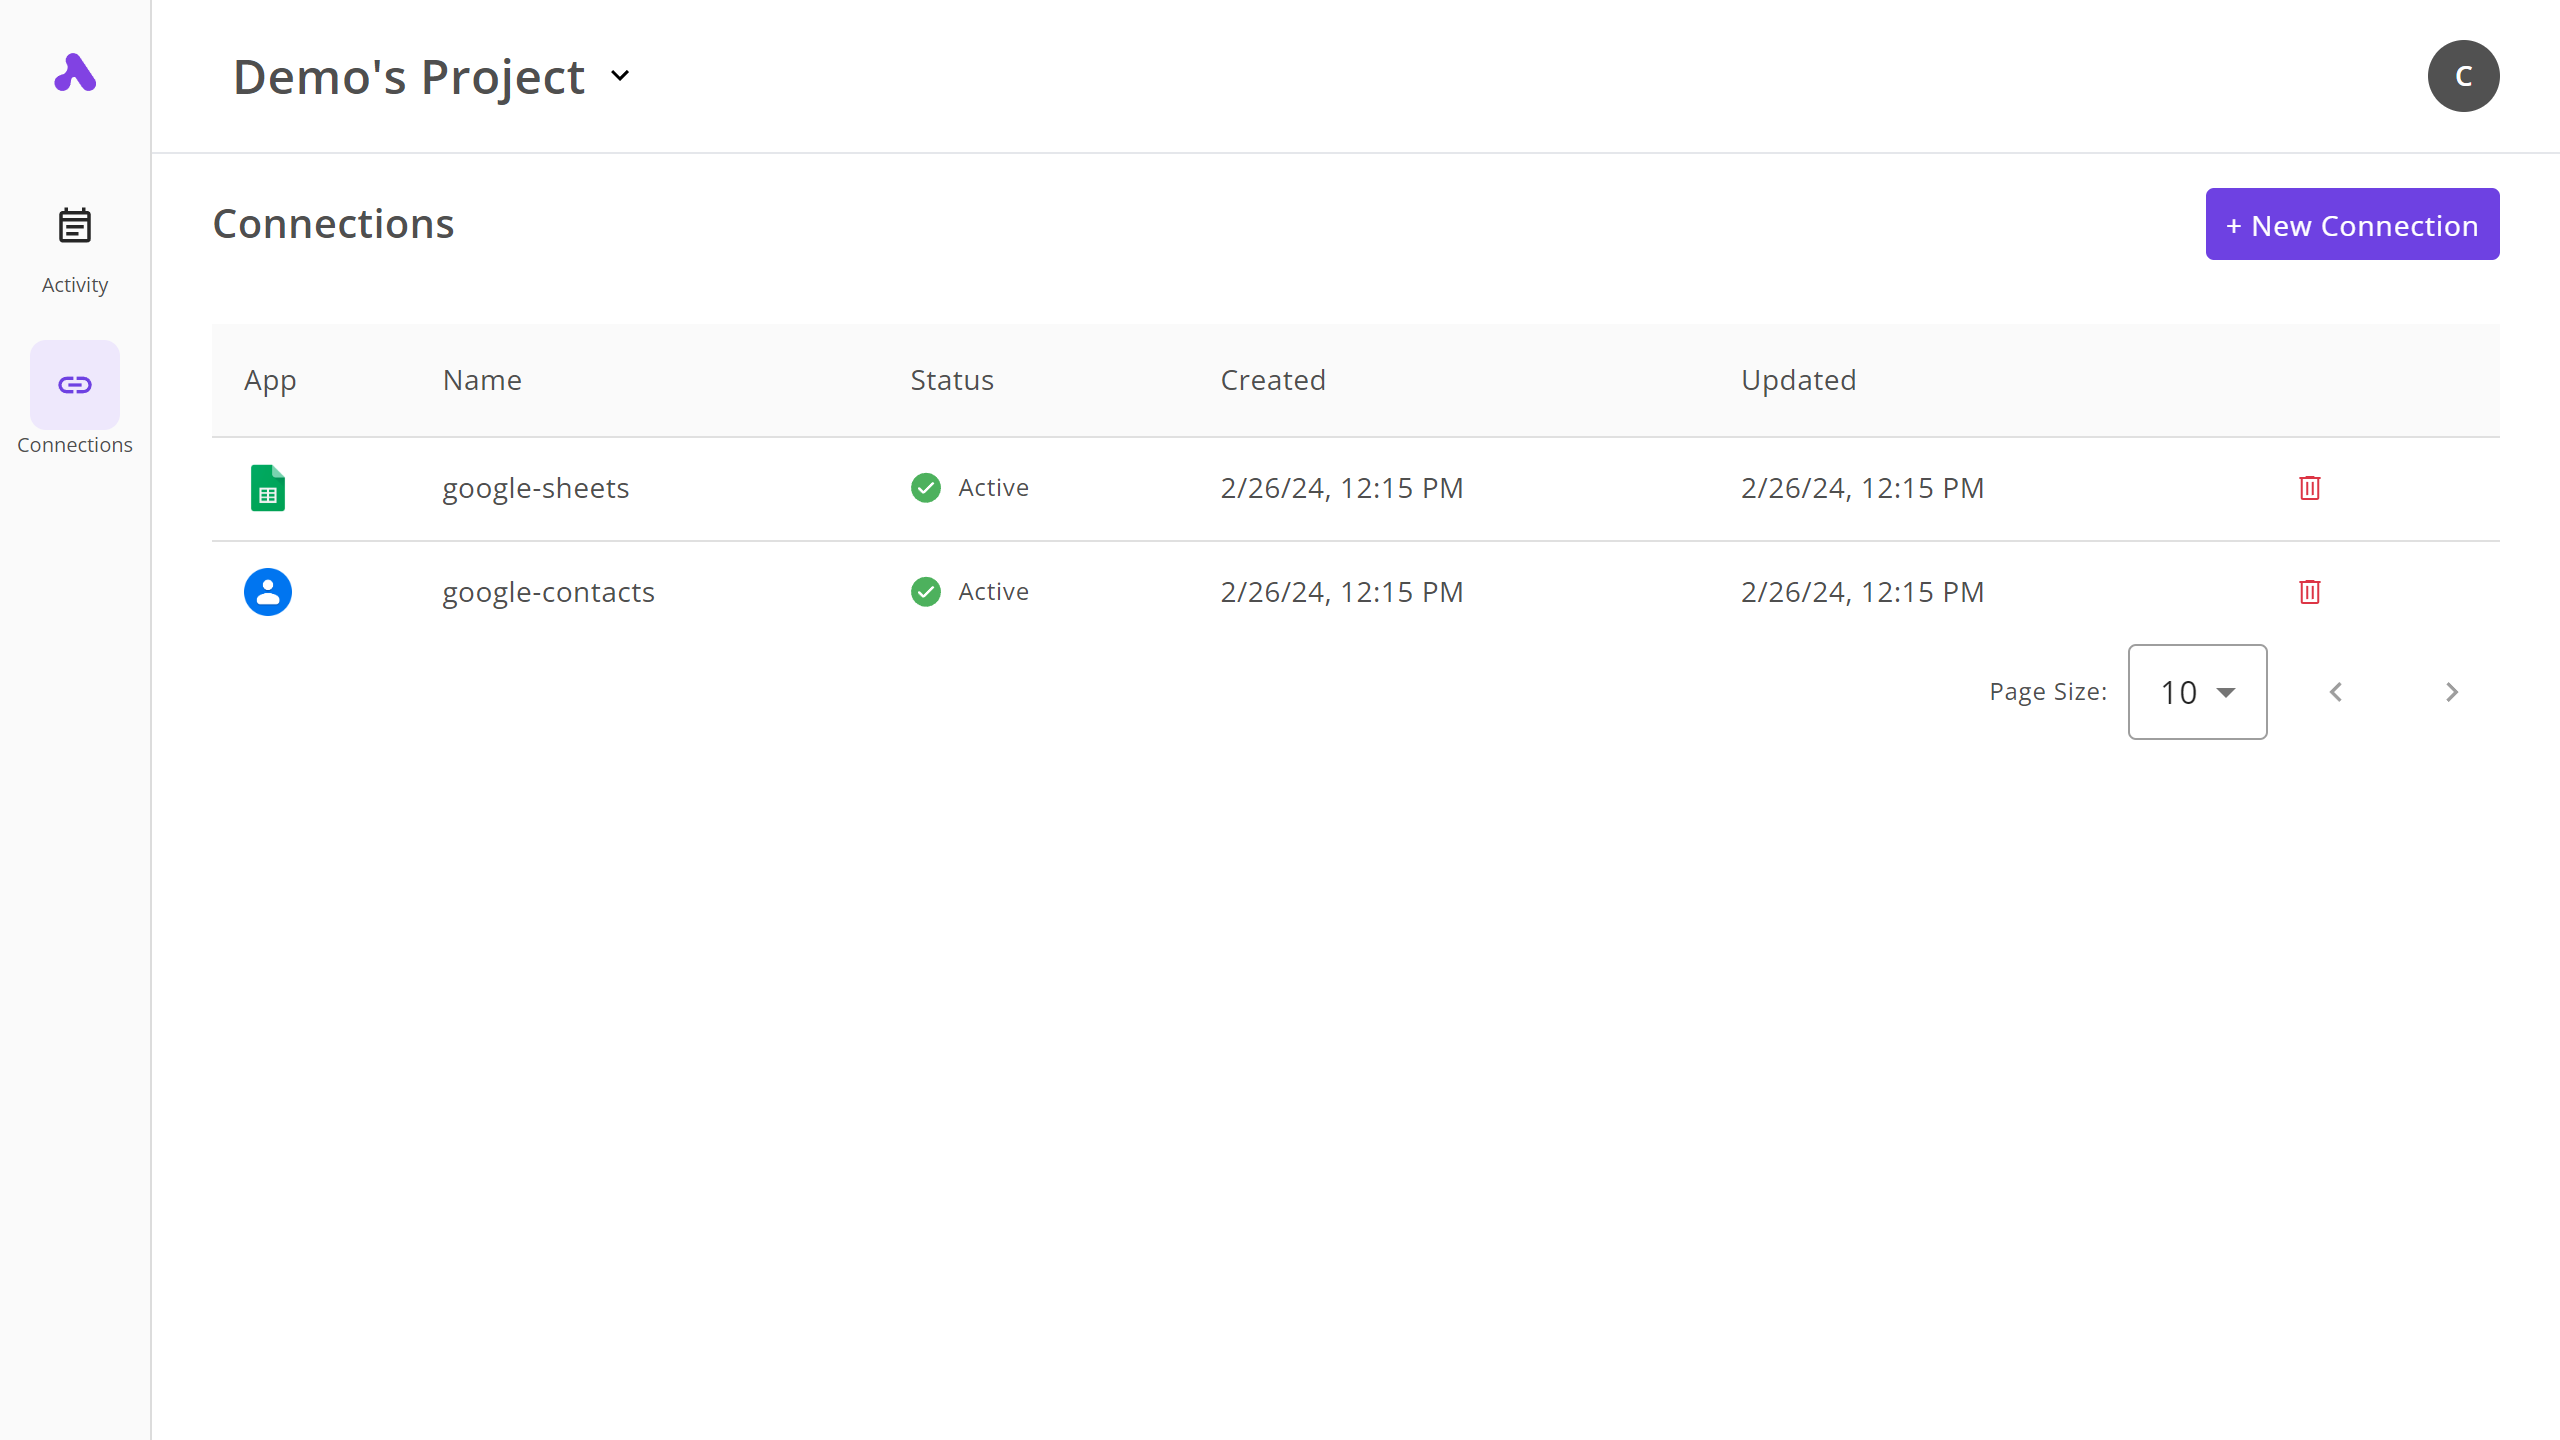Select the Connections link icon in sidebar

tap(75, 385)
